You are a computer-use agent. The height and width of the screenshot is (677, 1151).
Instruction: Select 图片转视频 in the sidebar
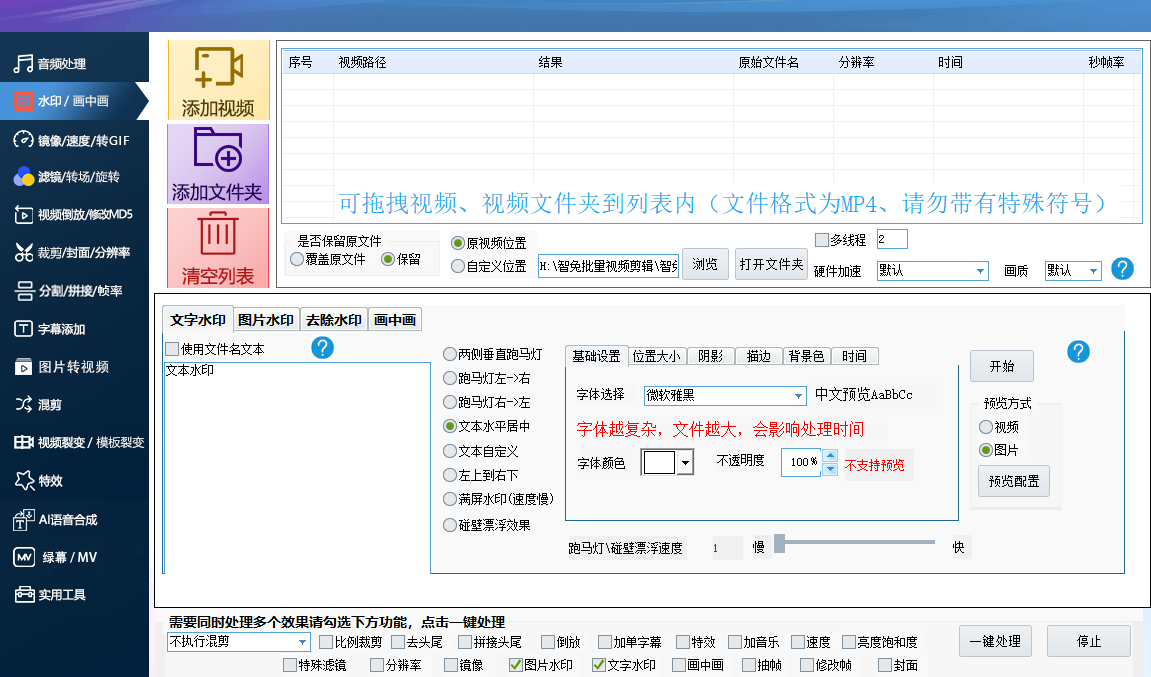coord(73,367)
